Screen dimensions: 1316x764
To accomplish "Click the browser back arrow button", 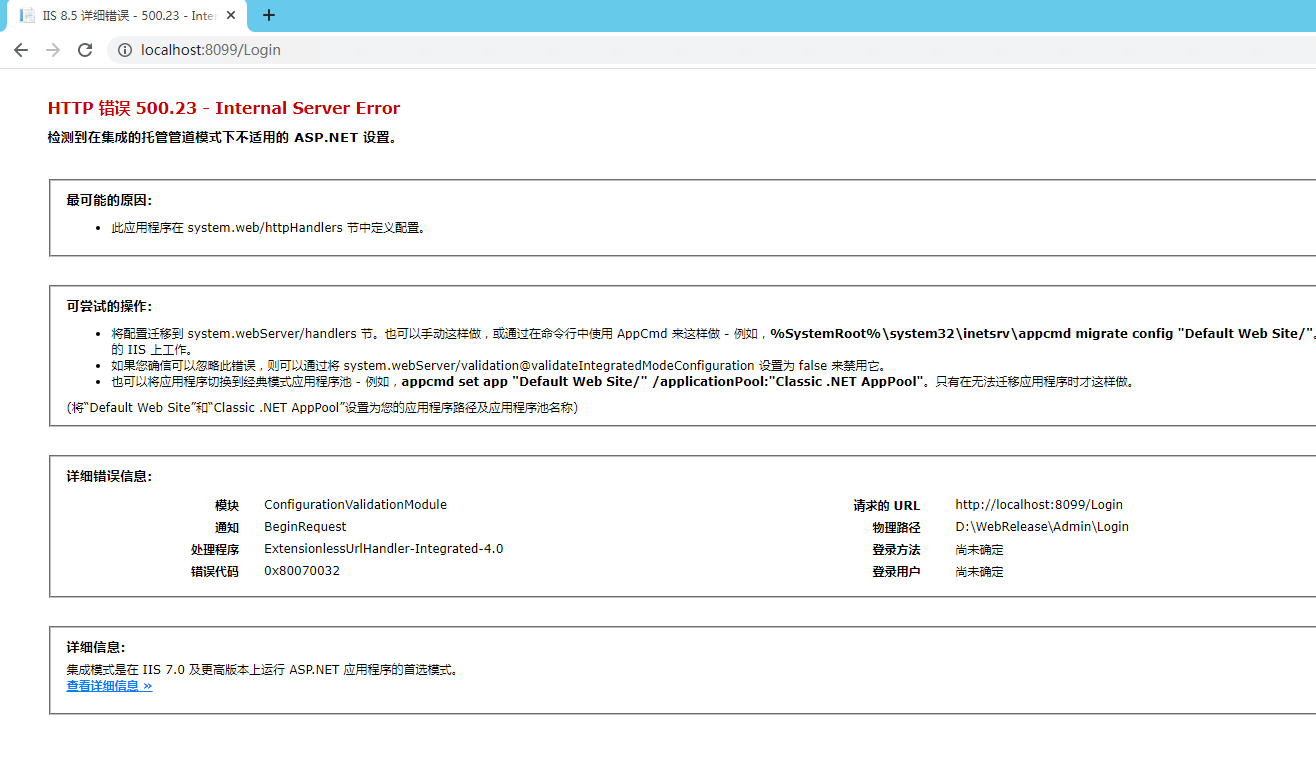I will pos(21,50).
